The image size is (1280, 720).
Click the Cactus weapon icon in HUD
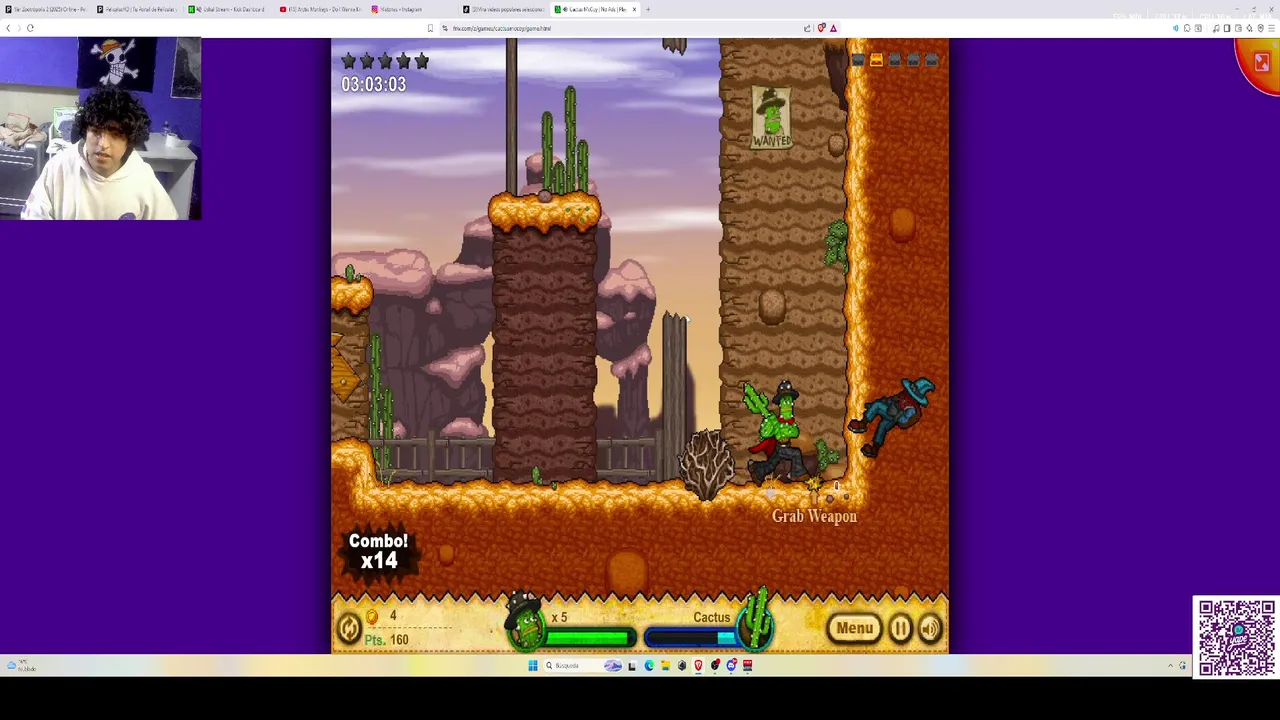(x=757, y=620)
